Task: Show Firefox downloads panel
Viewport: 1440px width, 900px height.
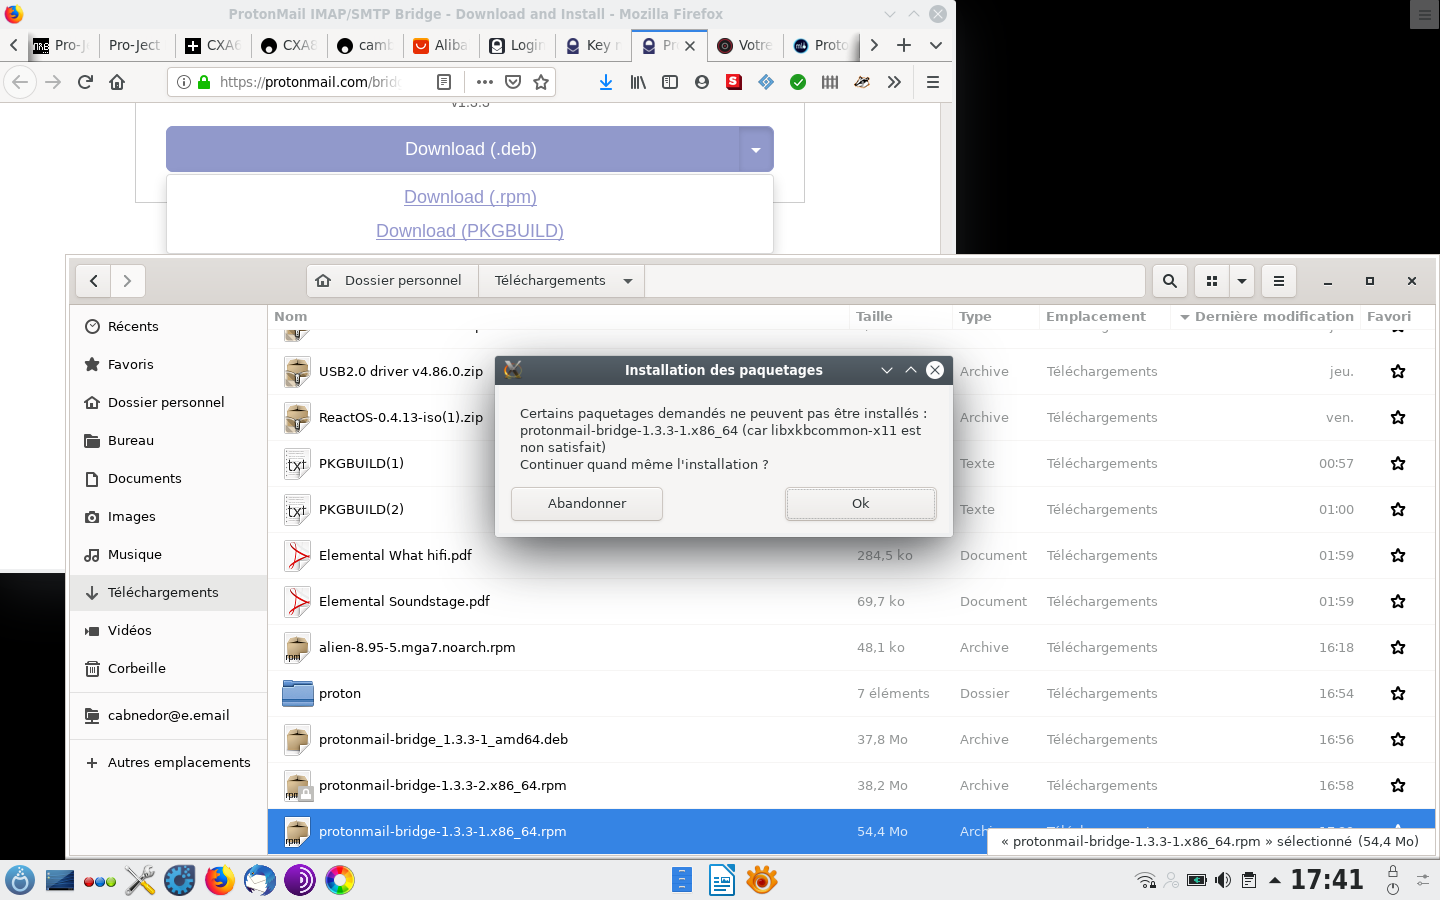Action: click(606, 82)
